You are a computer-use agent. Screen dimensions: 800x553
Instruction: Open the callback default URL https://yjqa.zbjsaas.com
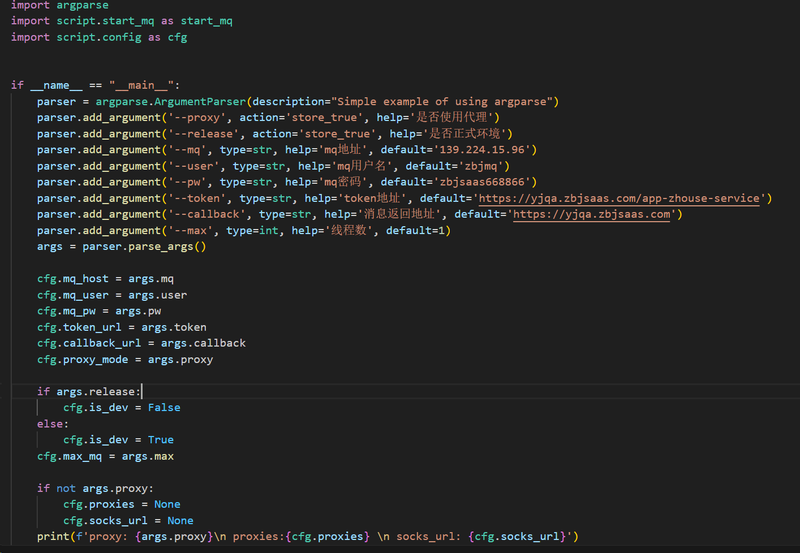(x=594, y=214)
